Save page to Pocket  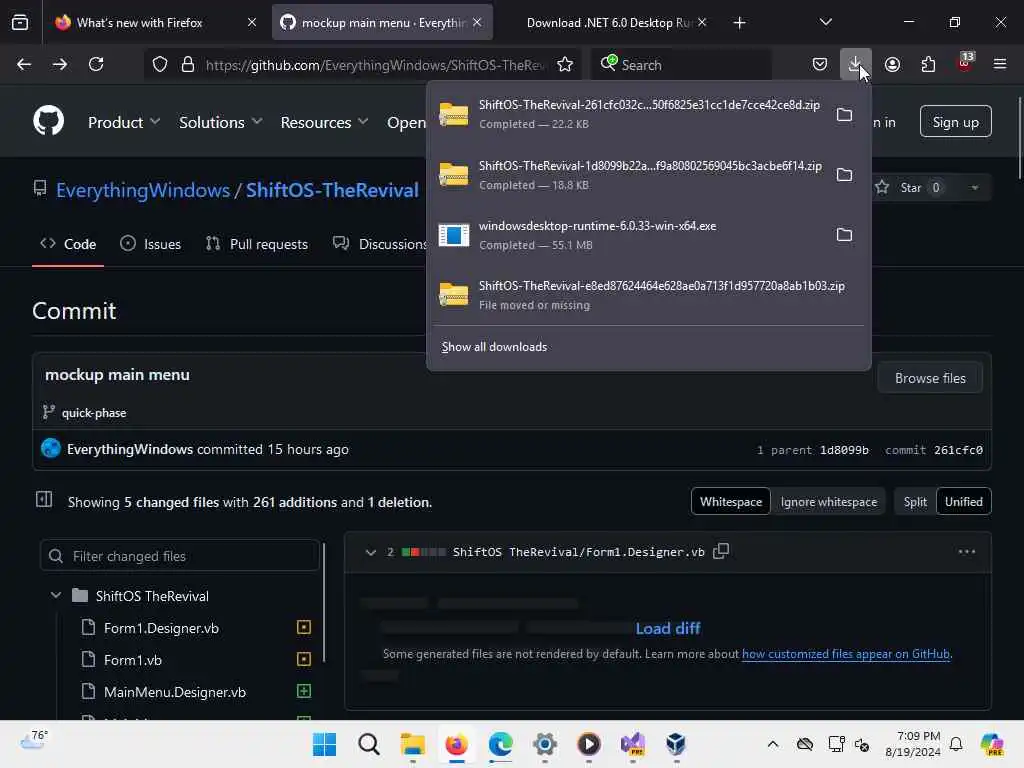tap(820, 64)
